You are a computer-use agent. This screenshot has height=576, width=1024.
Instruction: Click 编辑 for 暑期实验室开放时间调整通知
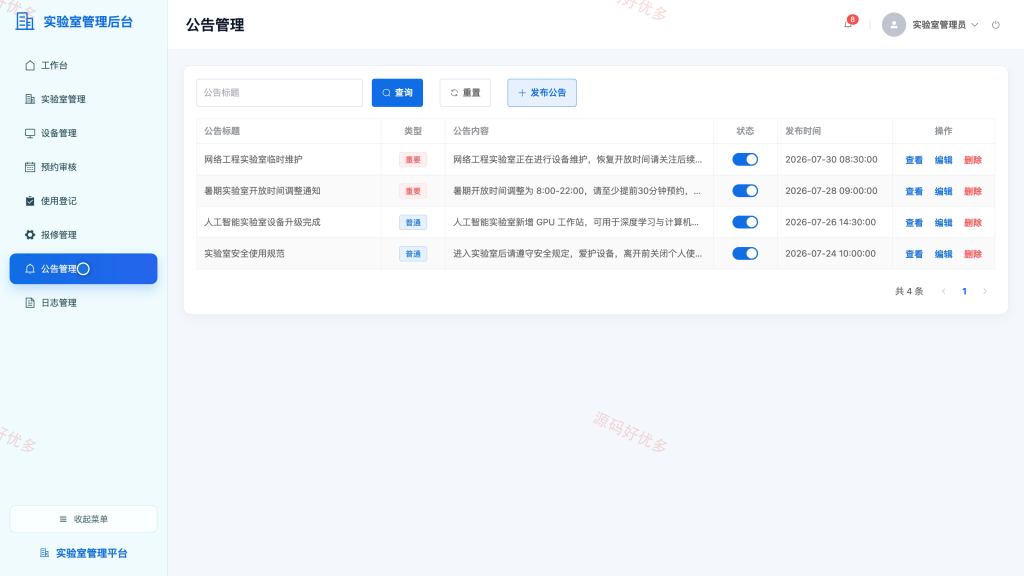pos(944,191)
